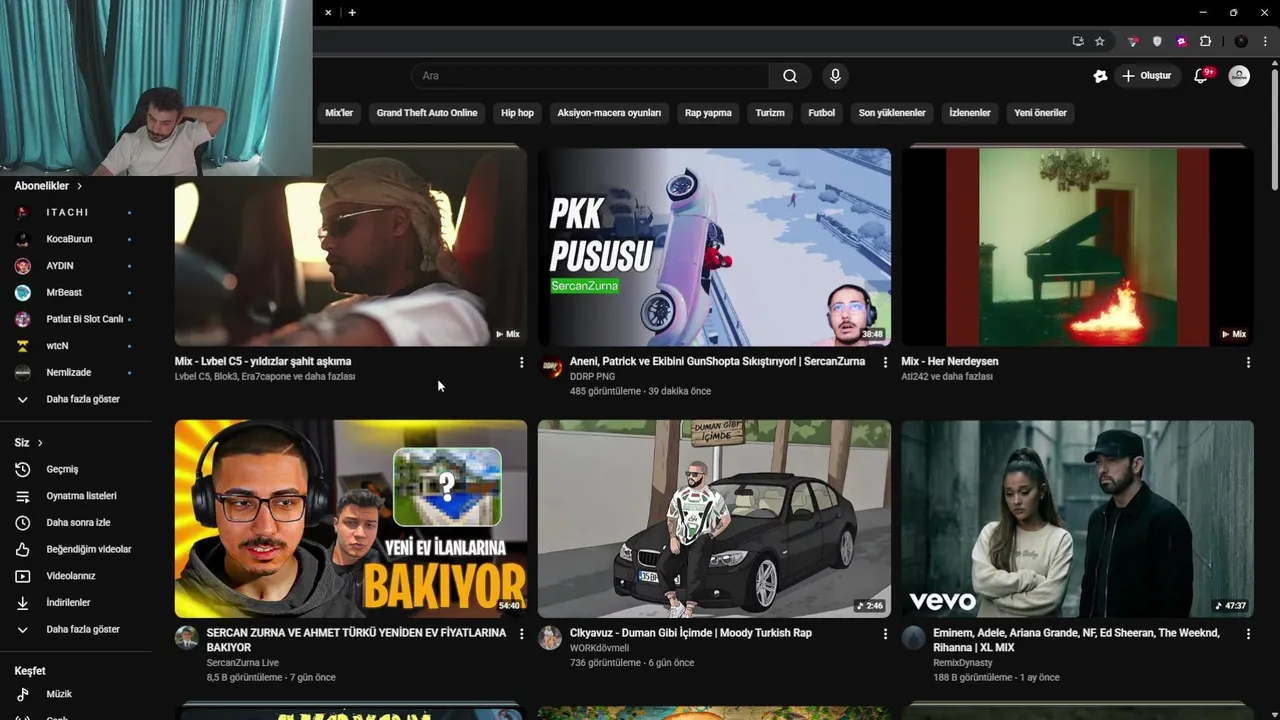Open the Eminem XL Mix vevo thumbnail
Viewport: 1280px width, 720px height.
(x=1077, y=519)
